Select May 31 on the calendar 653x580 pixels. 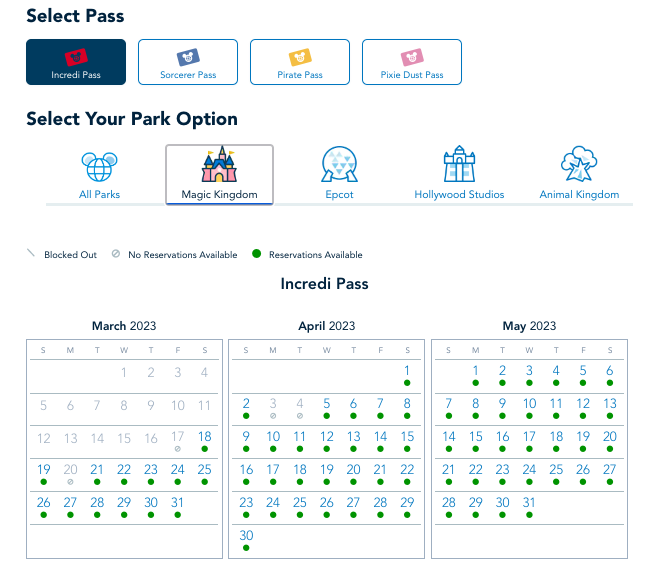pyautogui.click(x=529, y=502)
